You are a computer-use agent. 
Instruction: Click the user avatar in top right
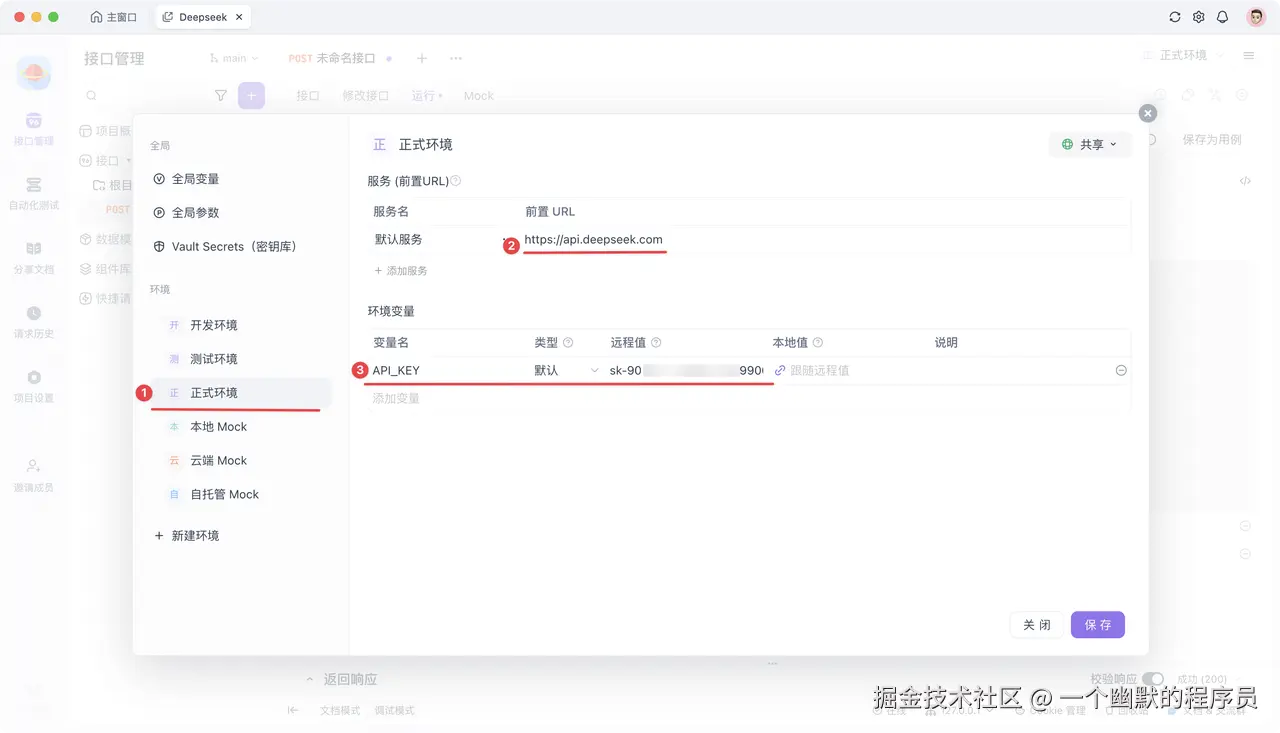point(1256,17)
